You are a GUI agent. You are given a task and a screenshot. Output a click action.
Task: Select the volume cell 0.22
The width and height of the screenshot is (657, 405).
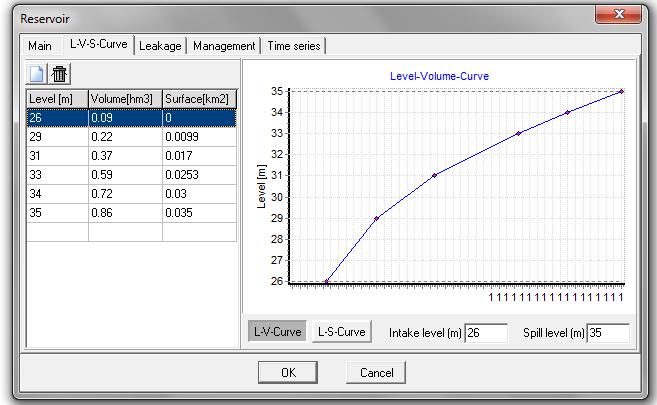coord(125,137)
